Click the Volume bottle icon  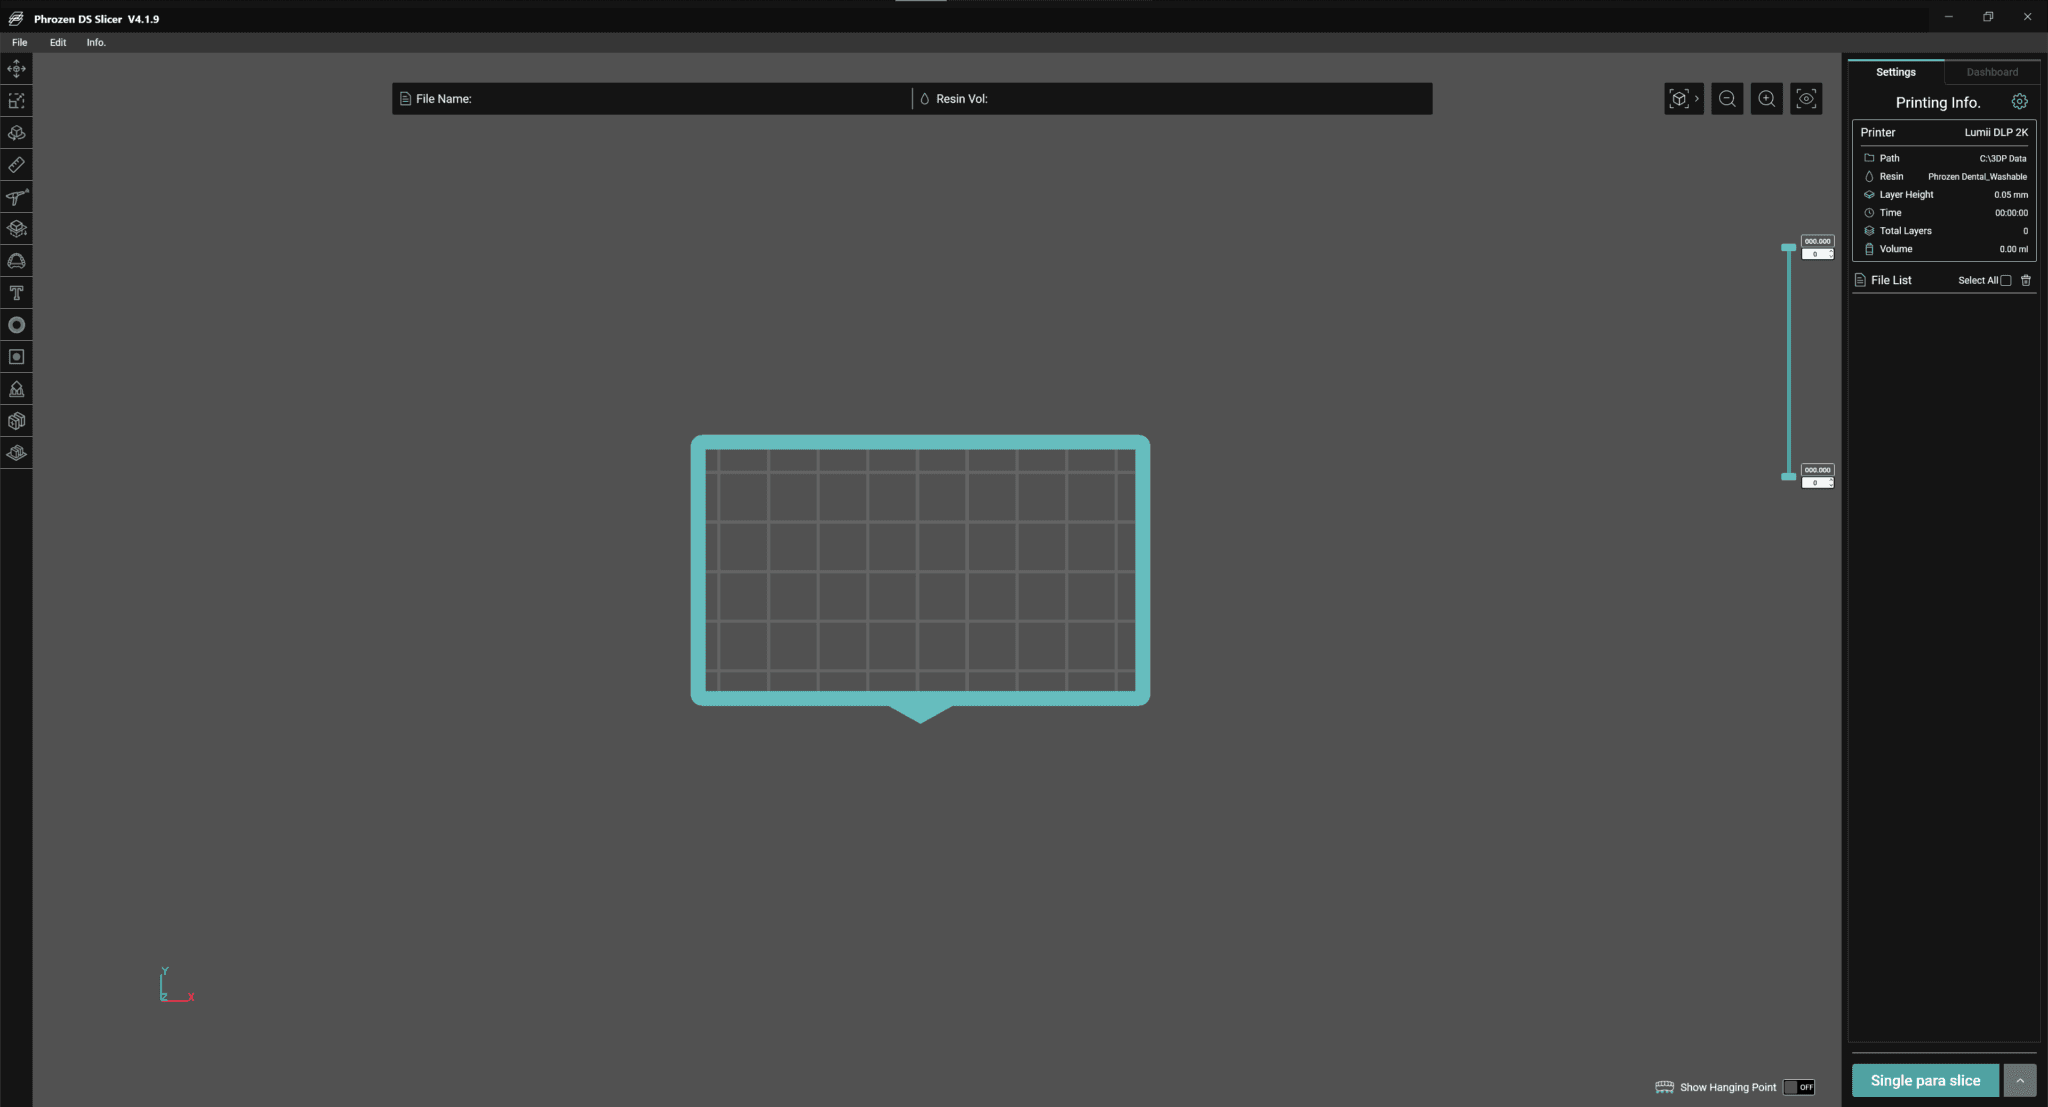tap(1868, 249)
